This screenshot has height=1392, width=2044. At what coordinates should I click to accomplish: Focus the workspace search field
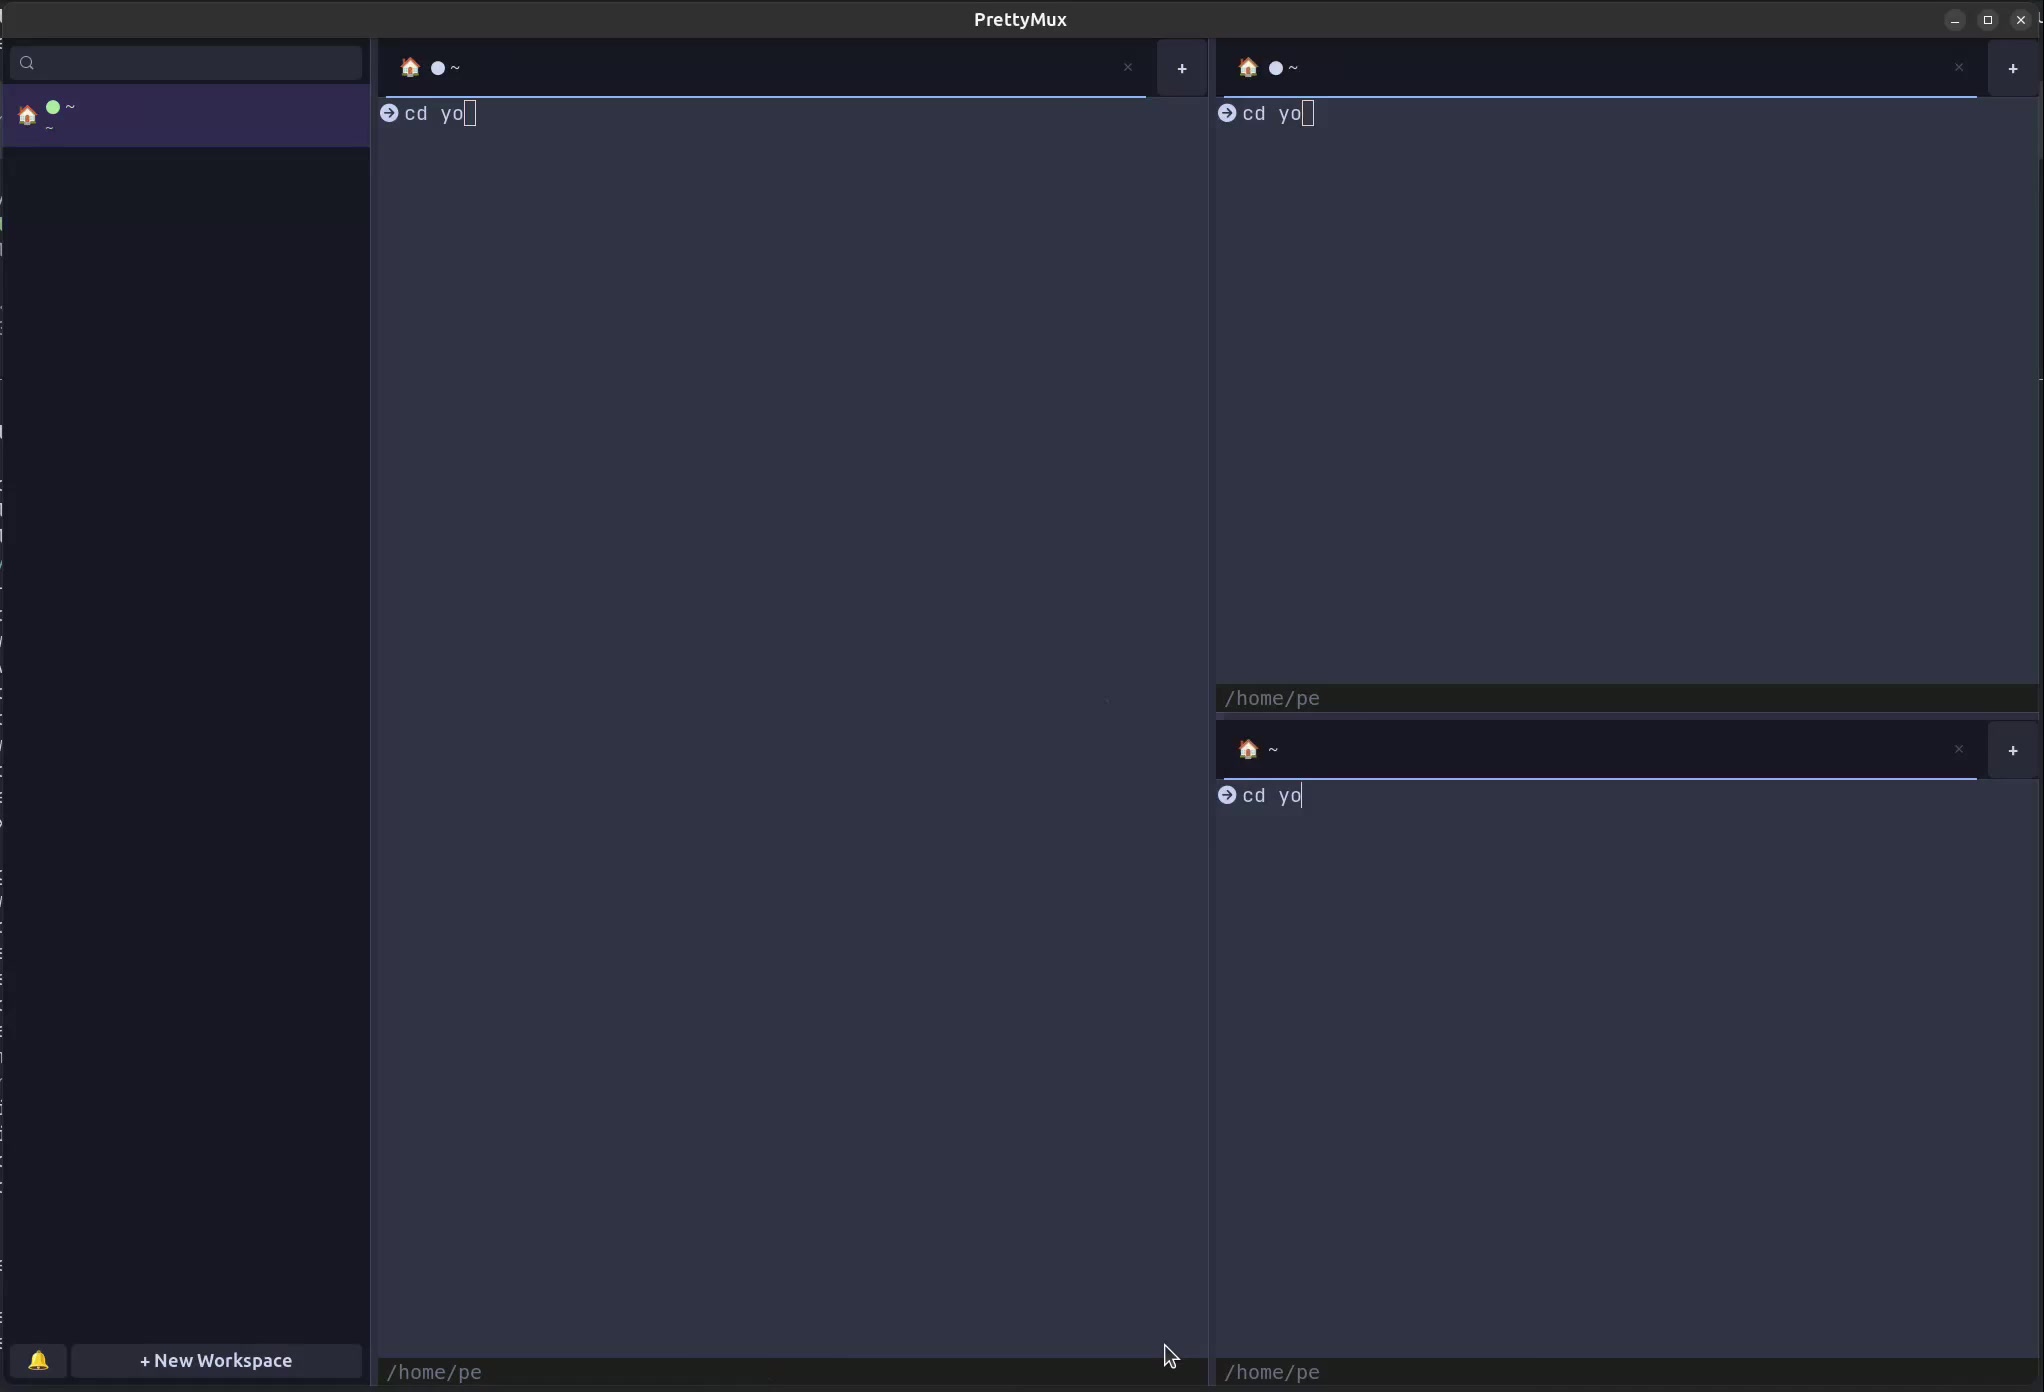pyautogui.click(x=200, y=63)
